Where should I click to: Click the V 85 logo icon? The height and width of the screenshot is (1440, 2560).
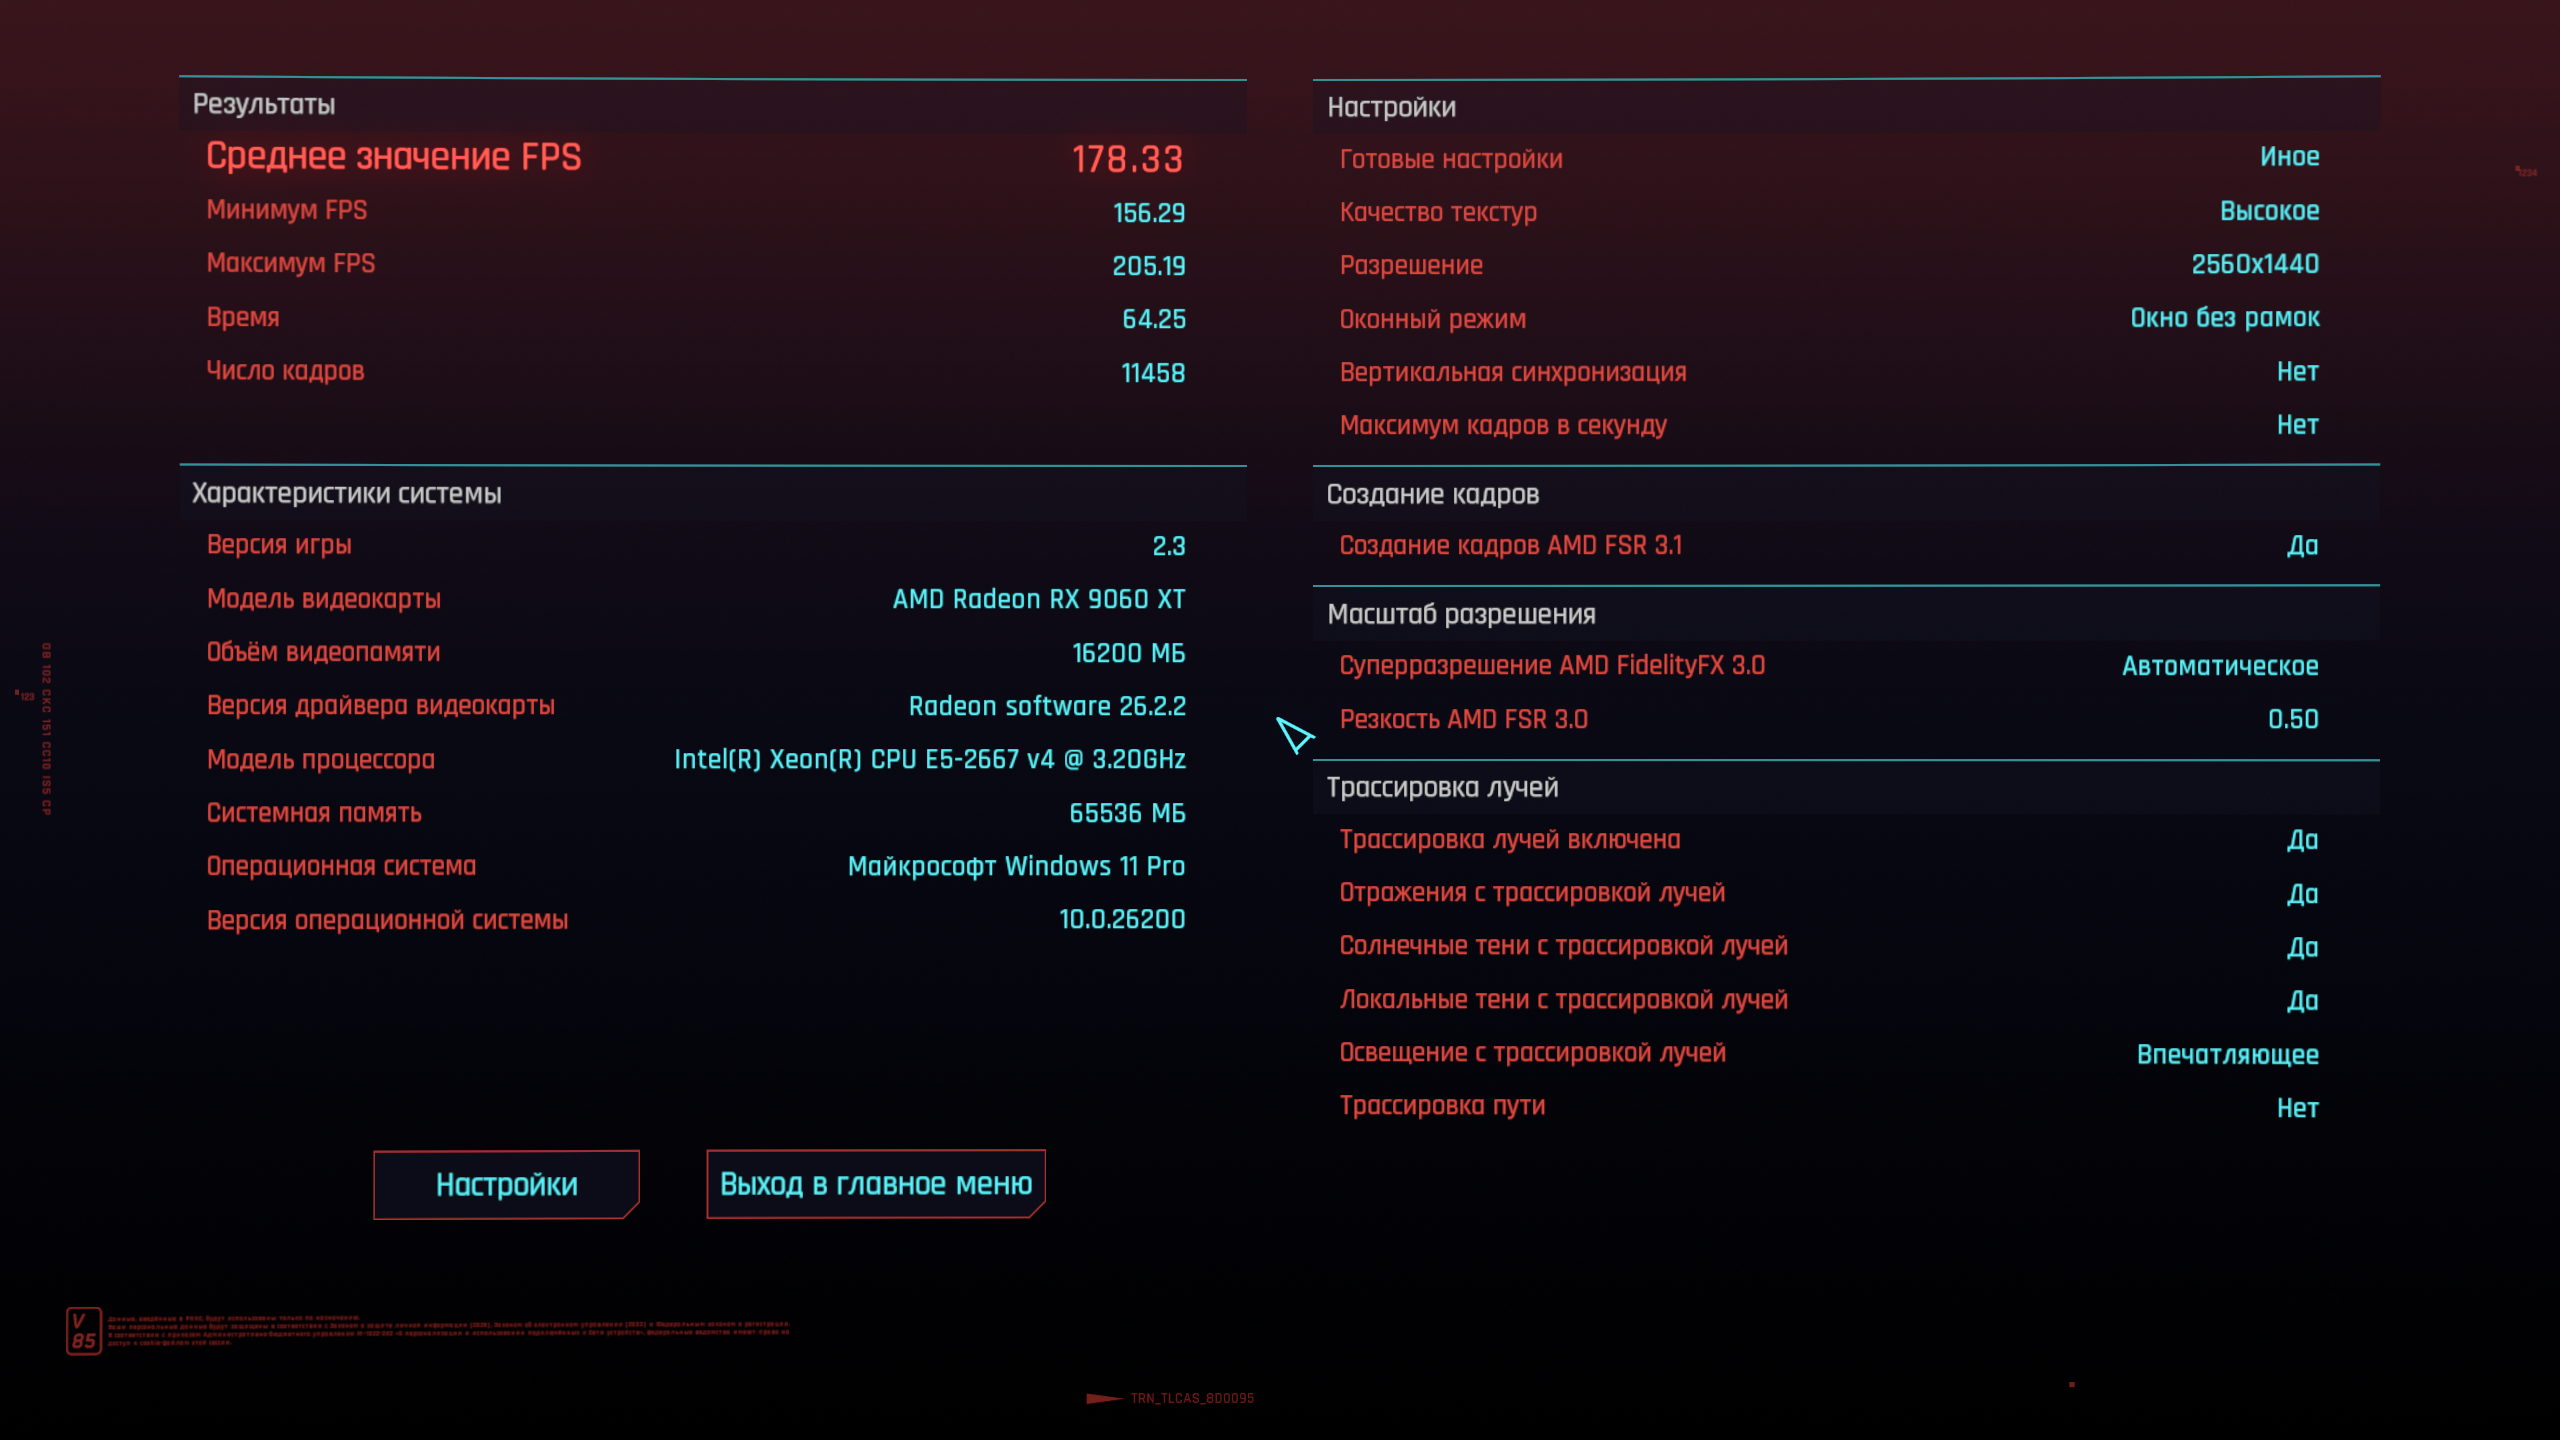click(84, 1330)
